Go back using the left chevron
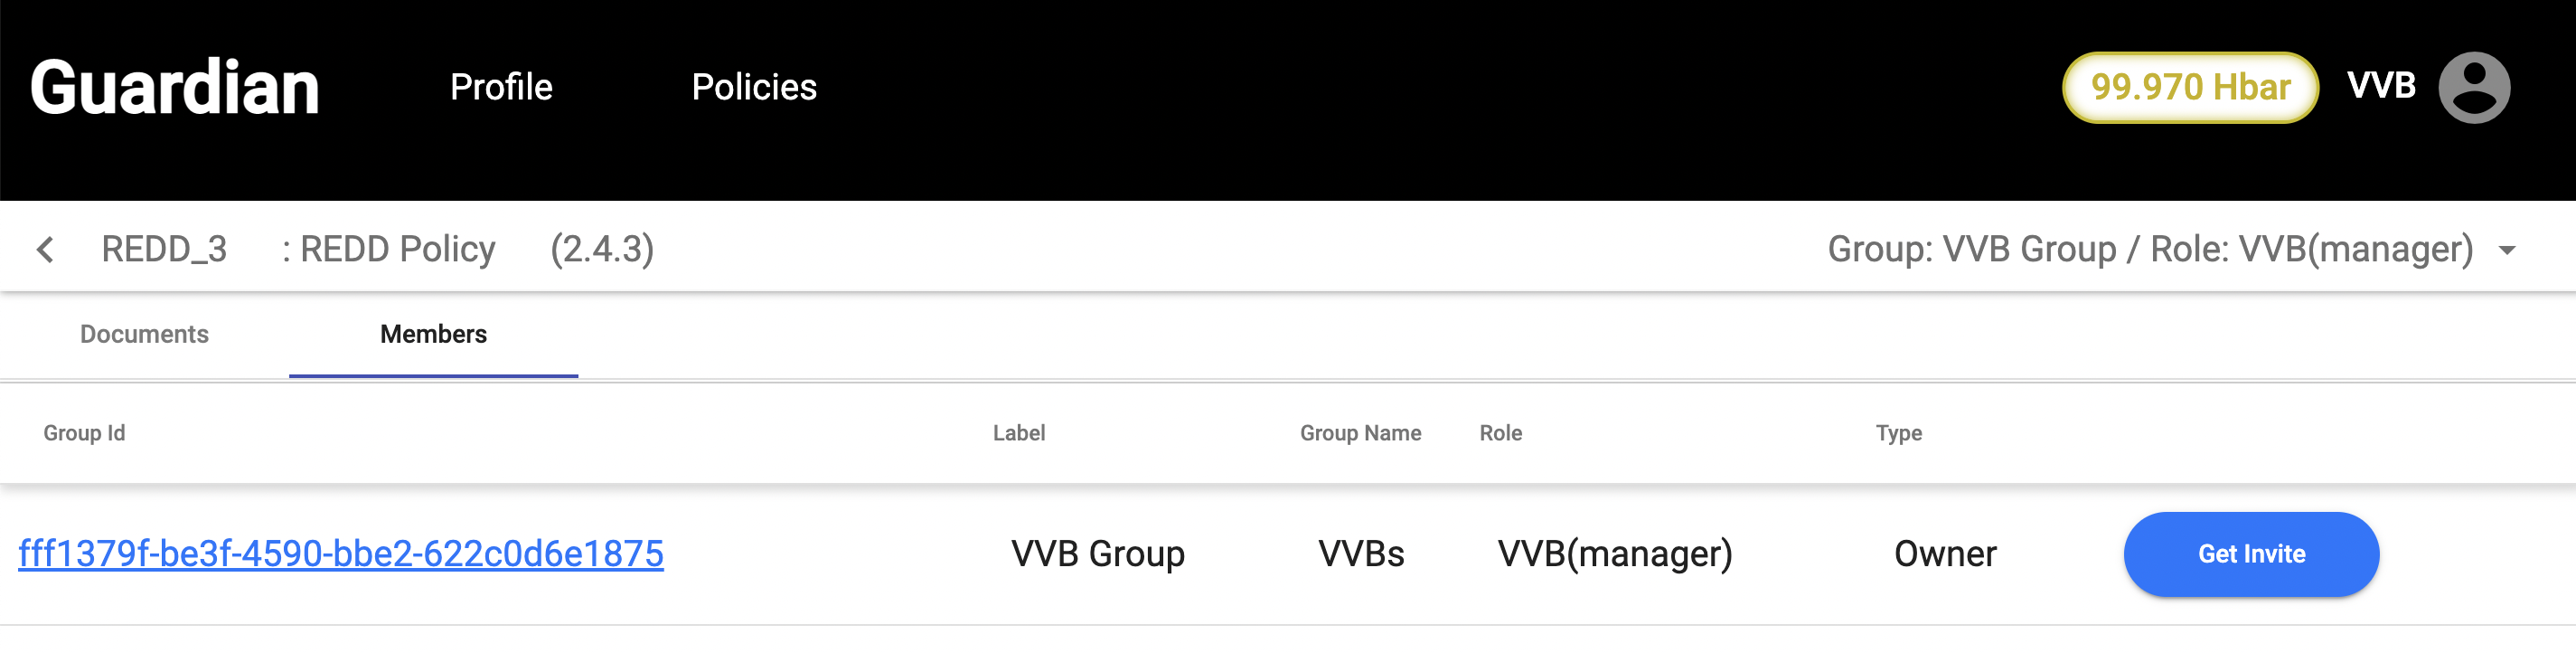Screen dimensions: 2576x653 coord(45,250)
